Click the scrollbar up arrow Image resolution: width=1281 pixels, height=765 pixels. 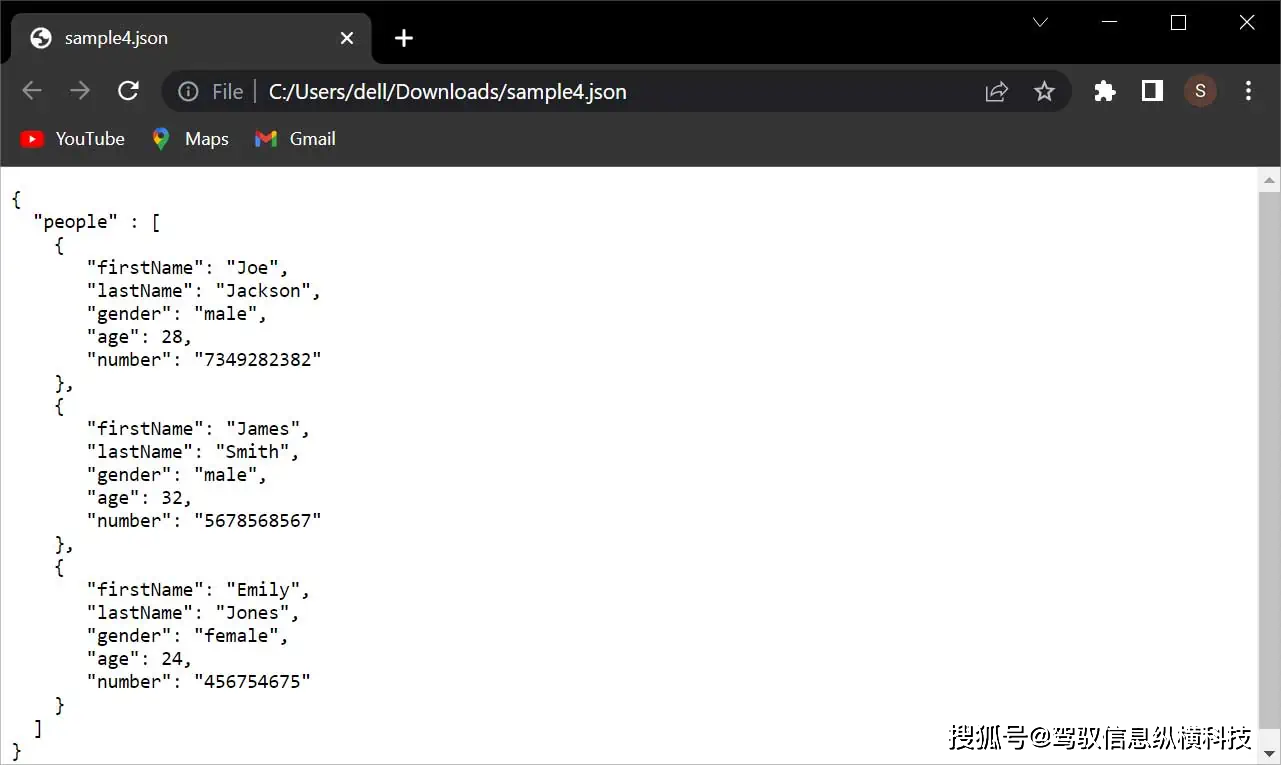click(1270, 181)
